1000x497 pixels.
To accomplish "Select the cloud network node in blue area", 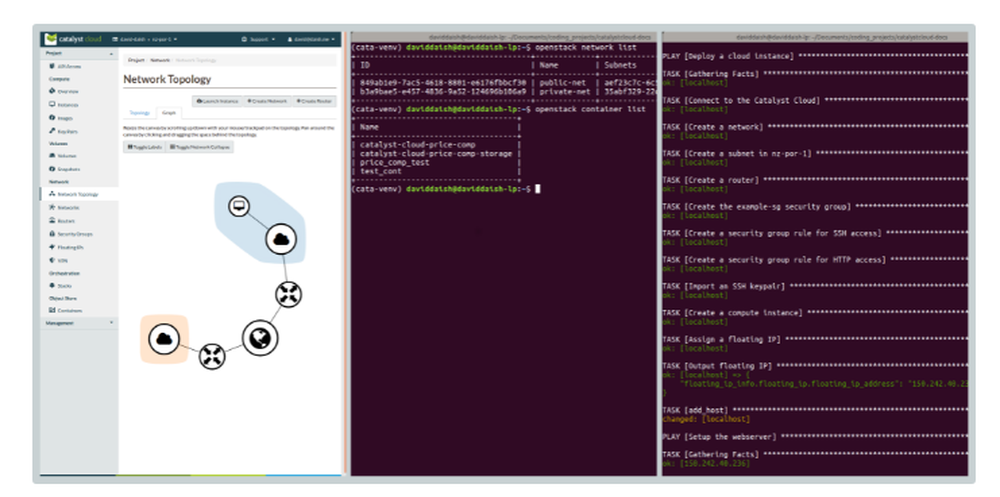I will coord(281,240).
